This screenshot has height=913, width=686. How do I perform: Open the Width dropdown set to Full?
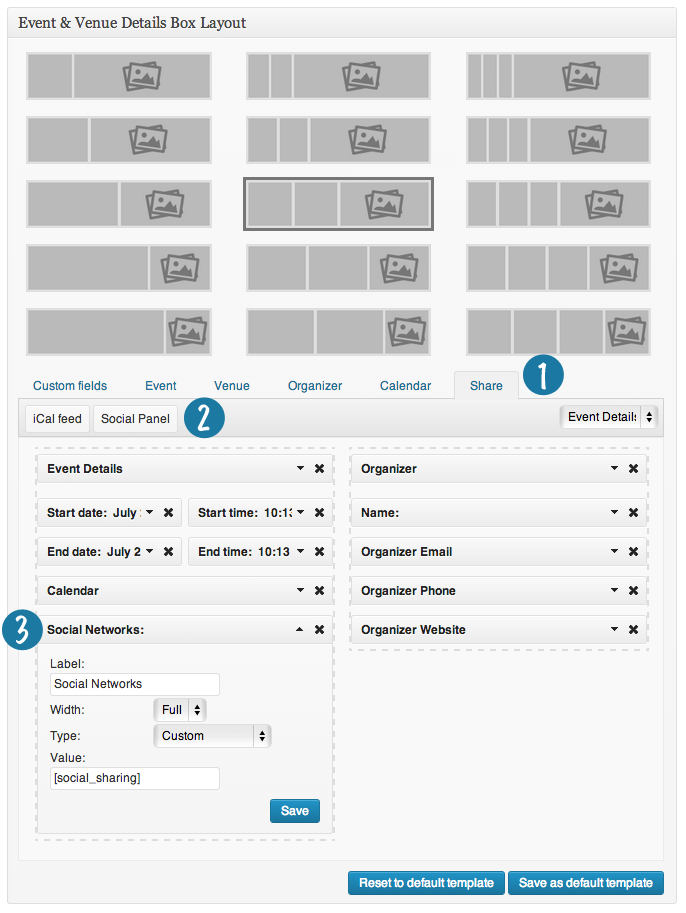point(180,710)
